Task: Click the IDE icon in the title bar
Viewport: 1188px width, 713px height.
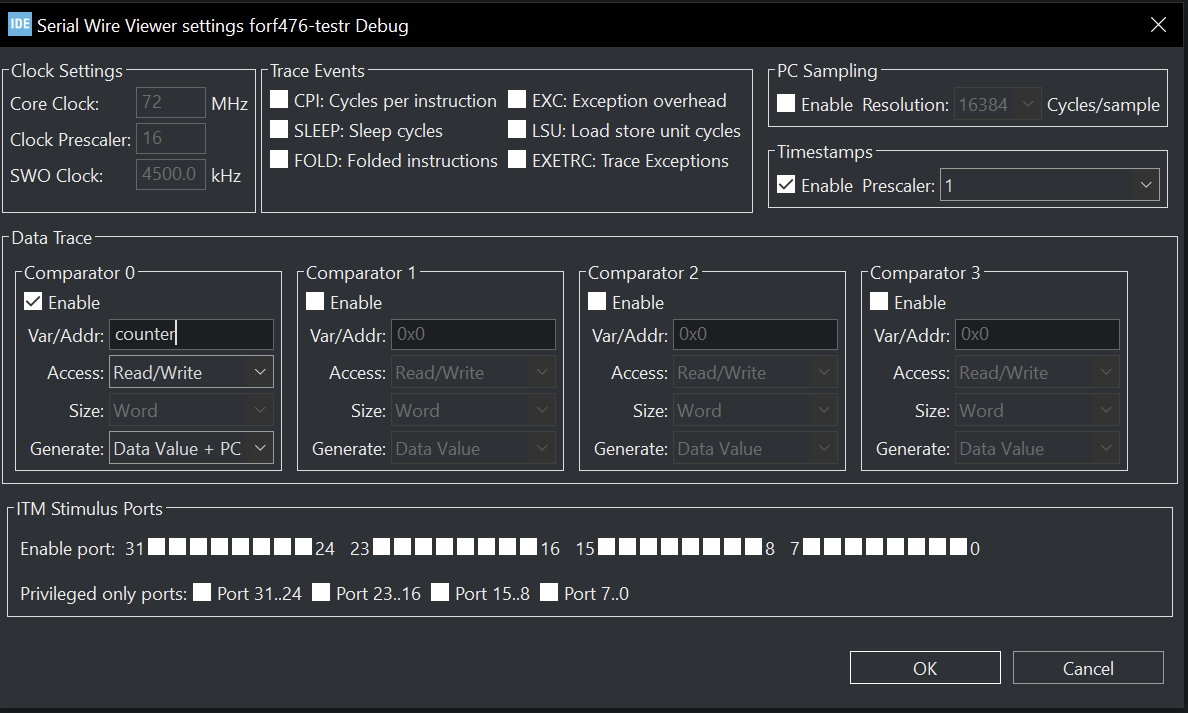Action: click(20, 24)
